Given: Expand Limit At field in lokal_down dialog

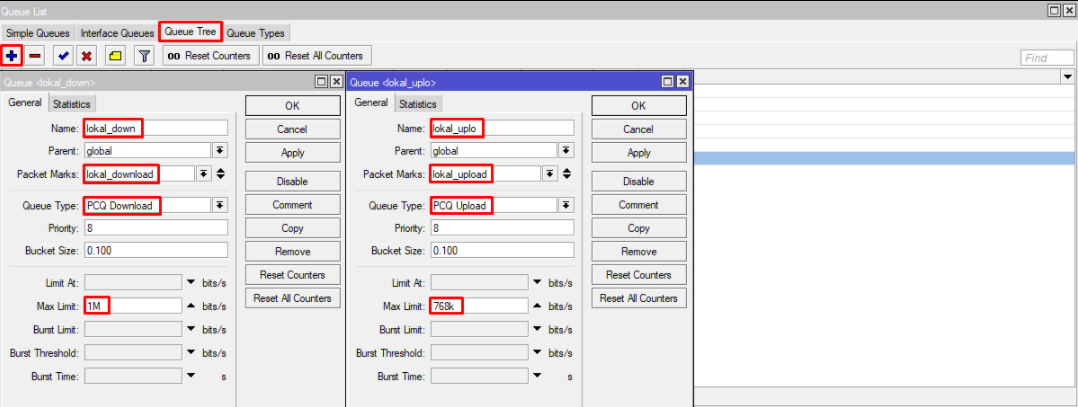Looking at the screenshot, I should [x=191, y=283].
